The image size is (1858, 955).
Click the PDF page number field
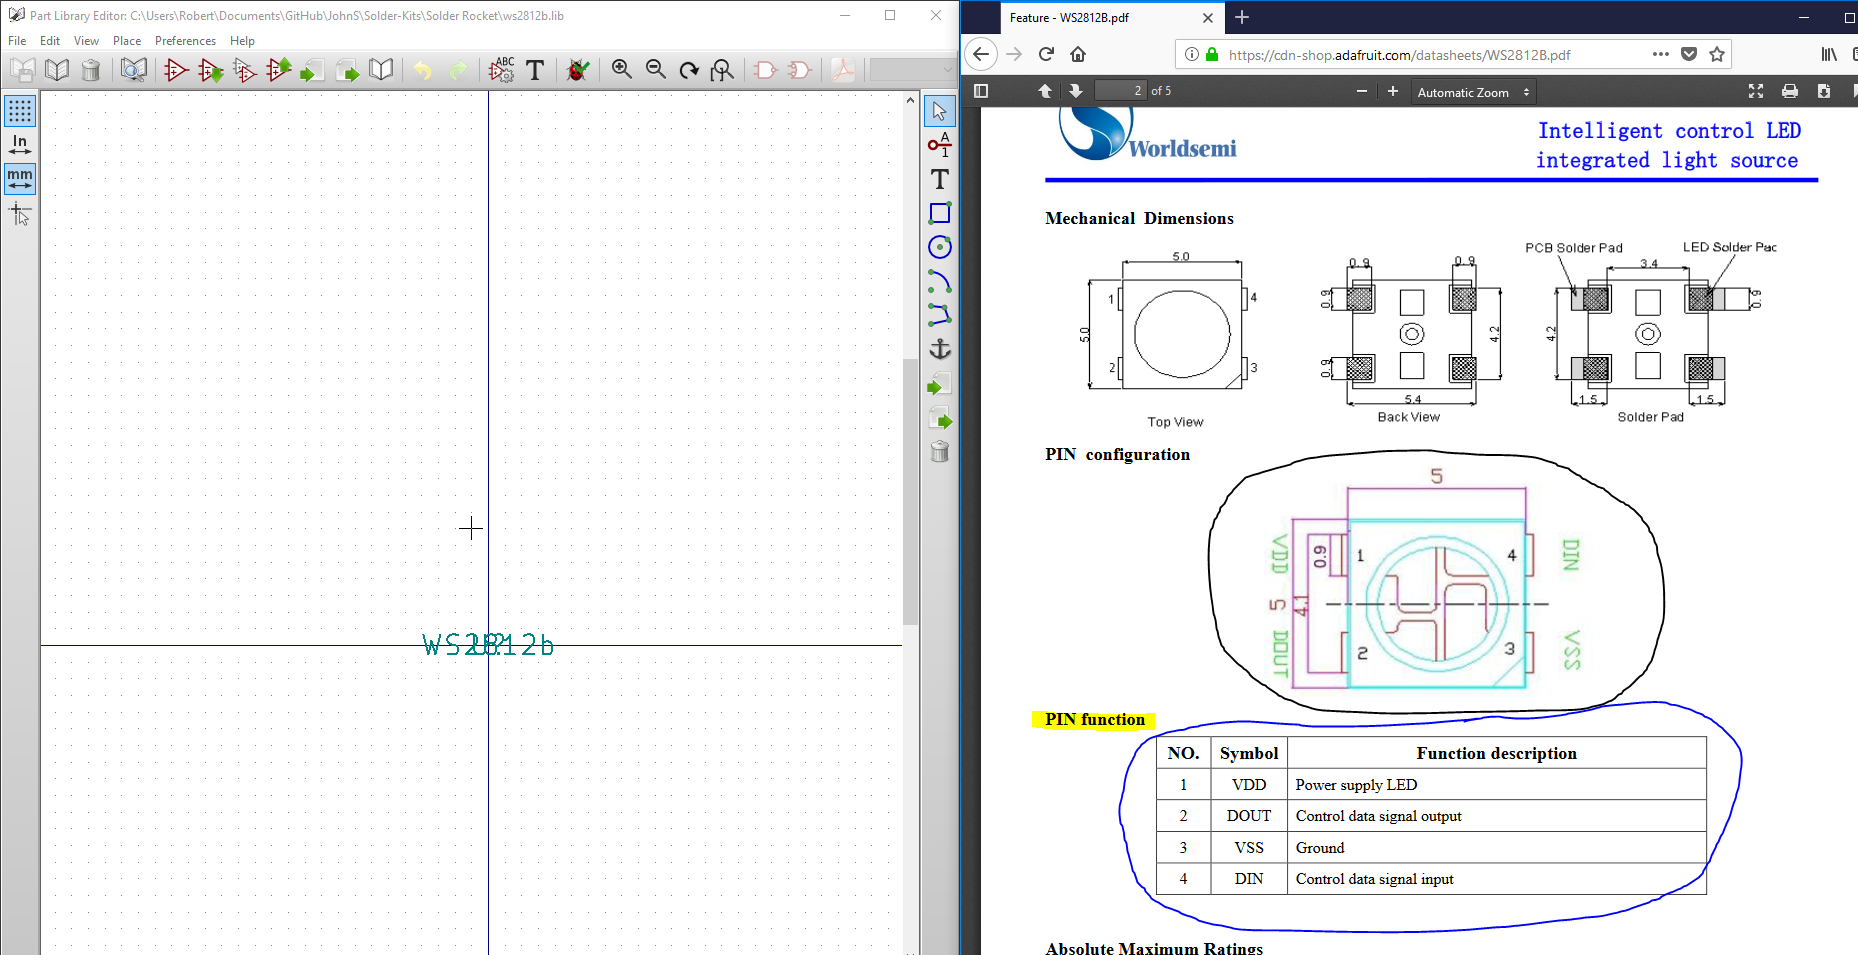click(x=1120, y=91)
